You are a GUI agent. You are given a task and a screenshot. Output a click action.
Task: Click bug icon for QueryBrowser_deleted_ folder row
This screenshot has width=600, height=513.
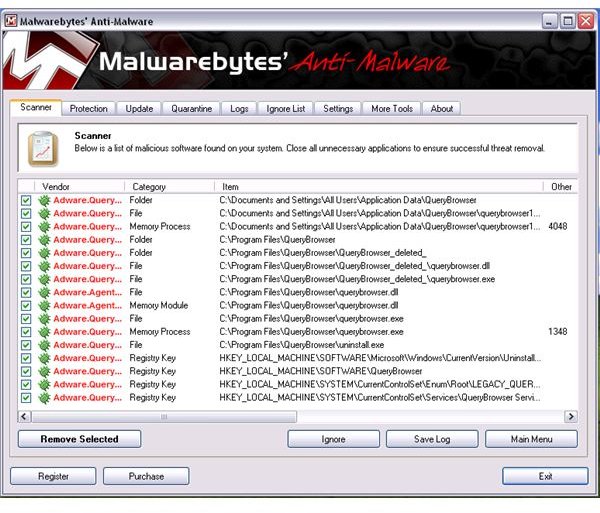point(44,253)
